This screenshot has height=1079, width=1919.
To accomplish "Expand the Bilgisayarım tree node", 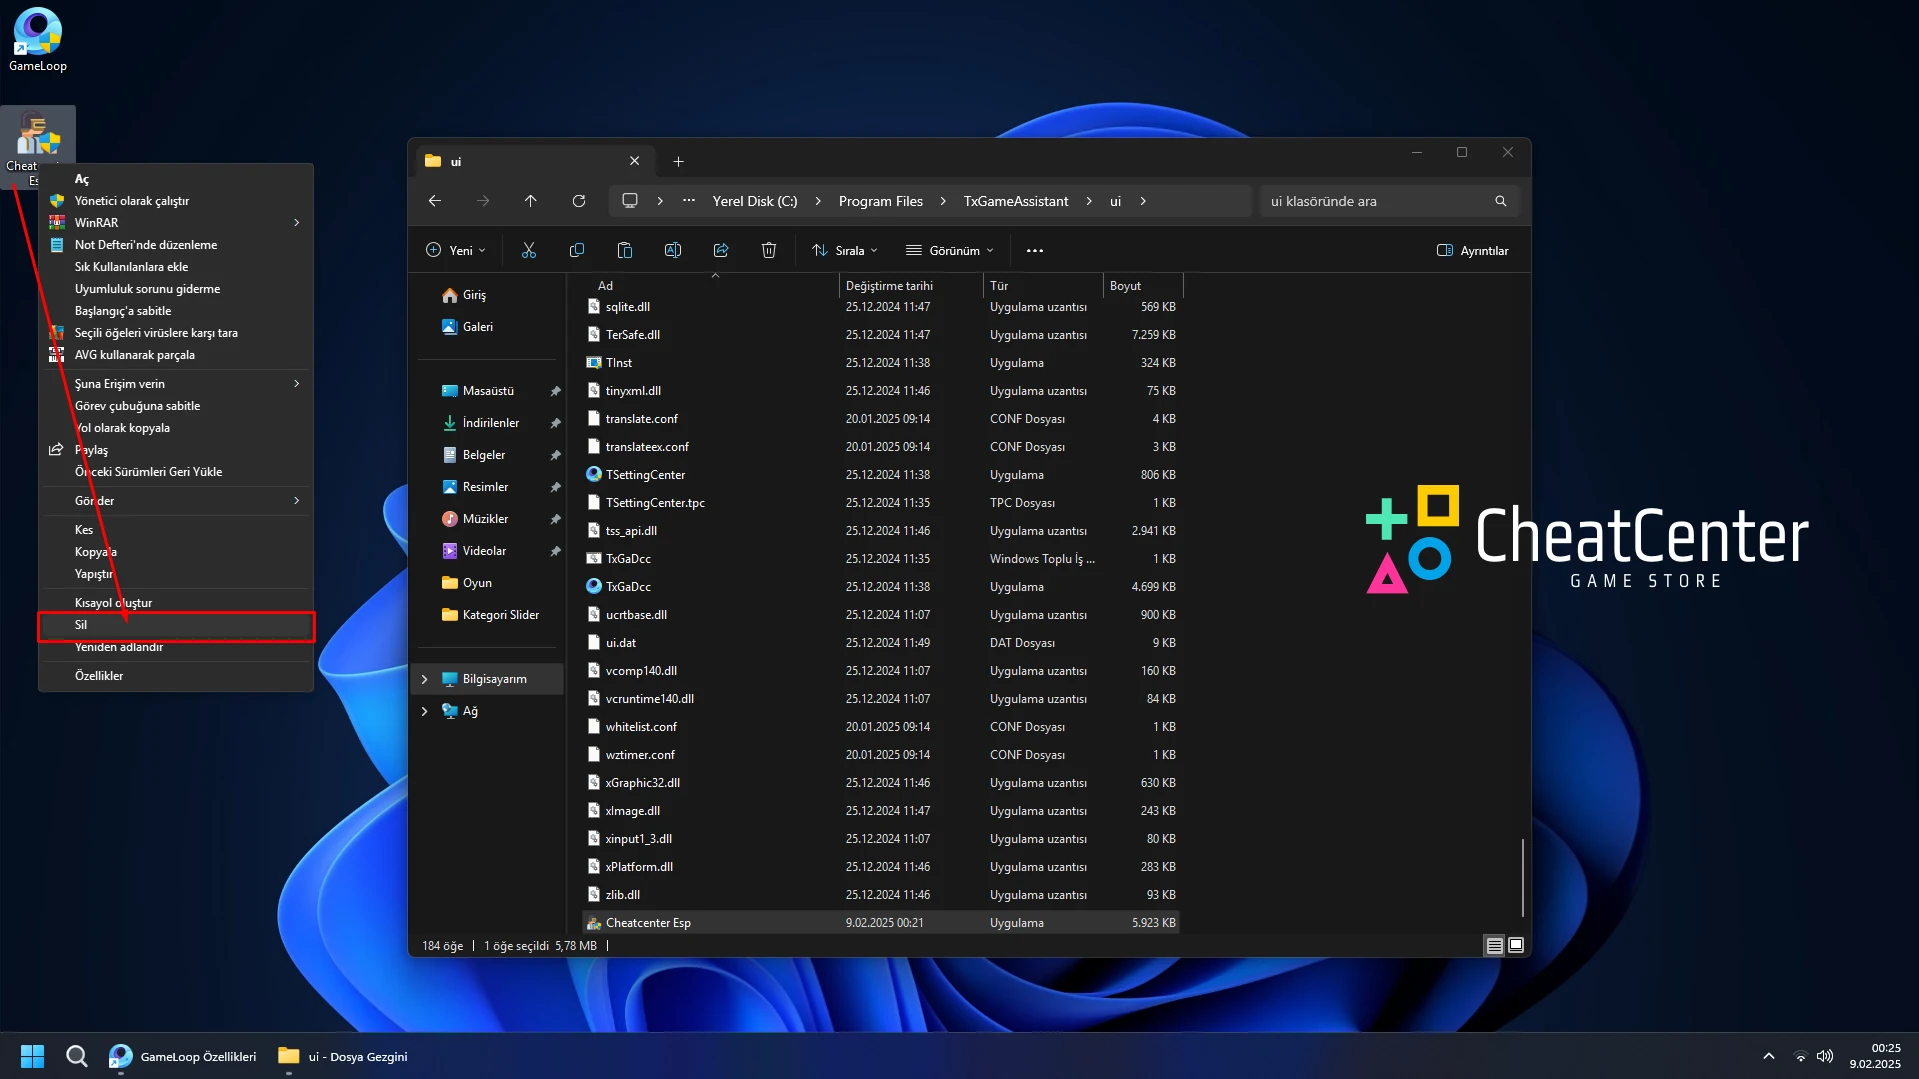I will 425,679.
